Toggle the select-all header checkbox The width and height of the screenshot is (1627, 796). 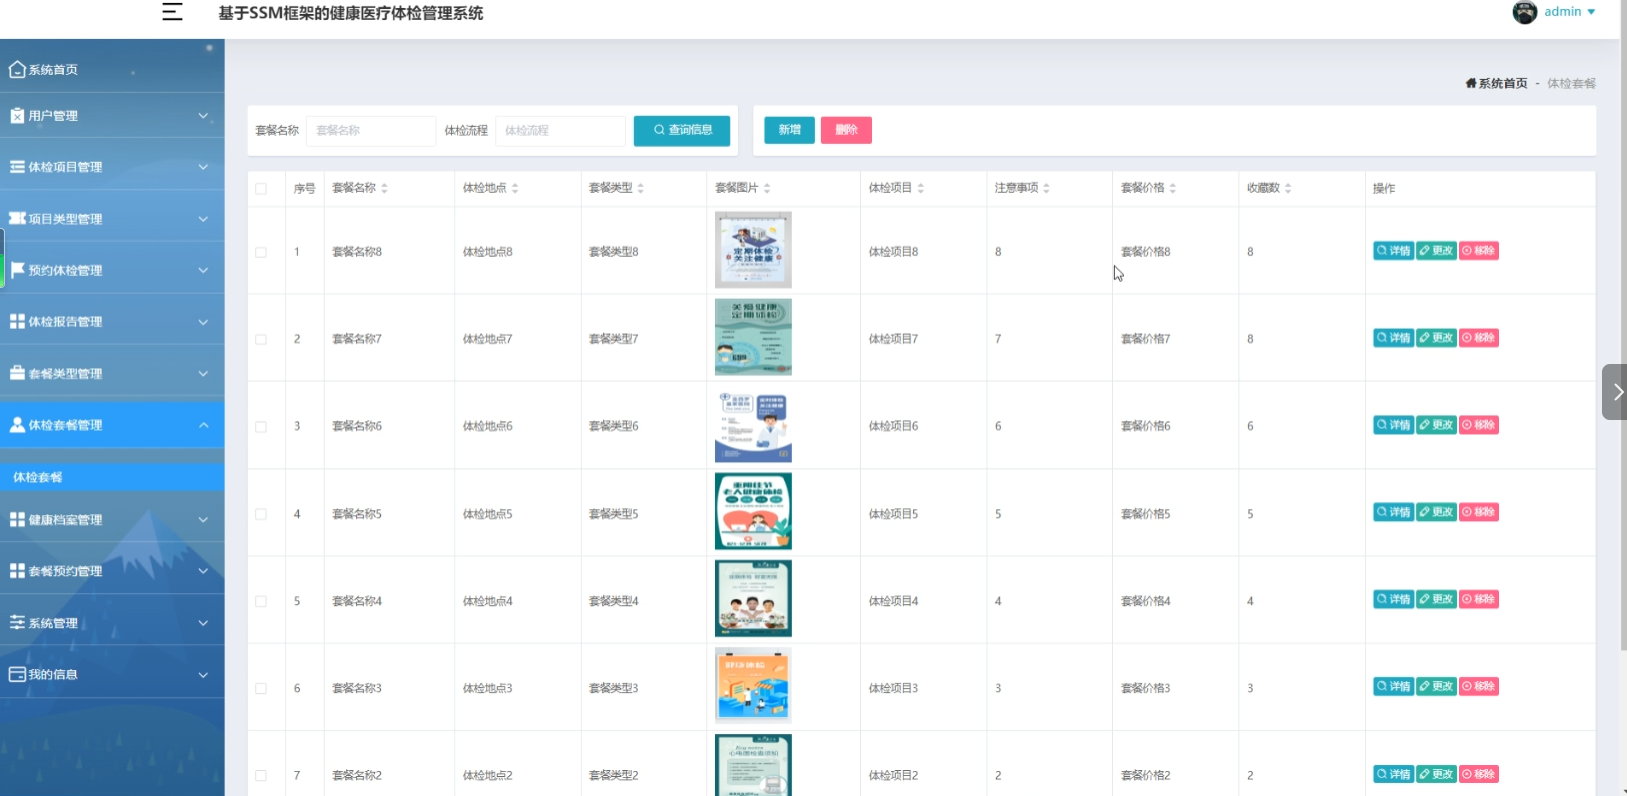click(x=261, y=188)
